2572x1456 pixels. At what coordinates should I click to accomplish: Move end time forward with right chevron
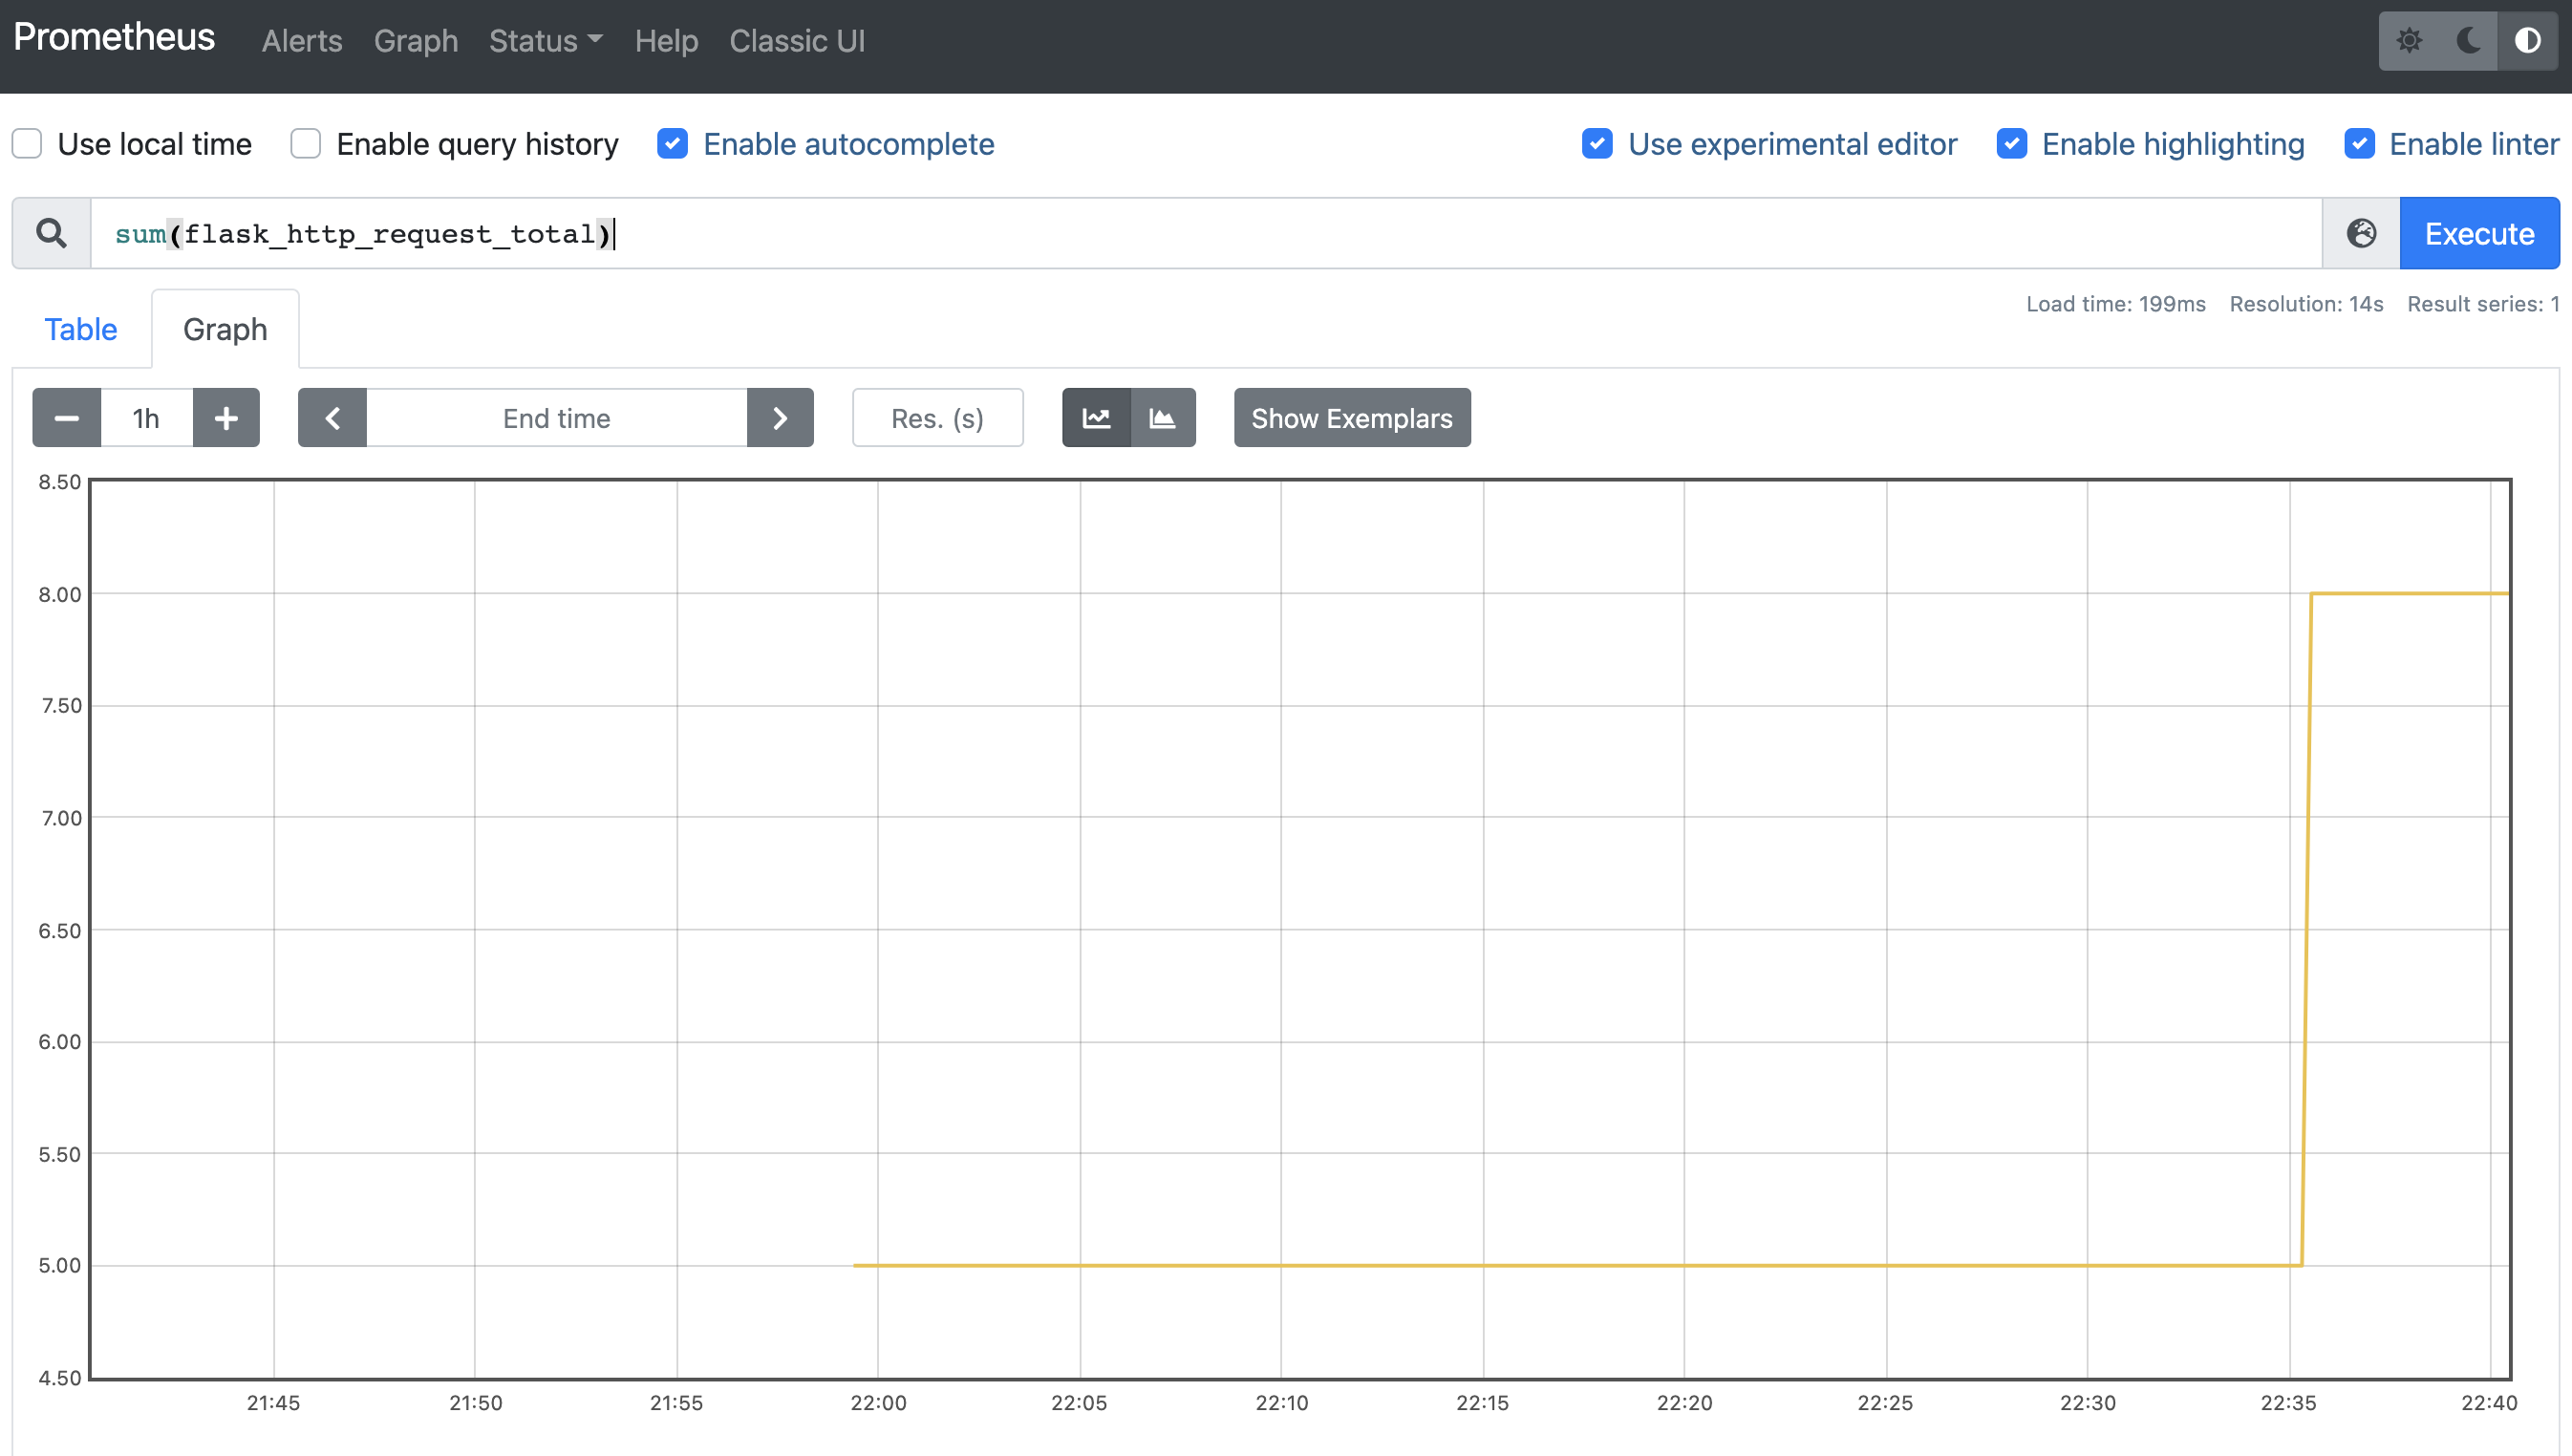coord(780,417)
